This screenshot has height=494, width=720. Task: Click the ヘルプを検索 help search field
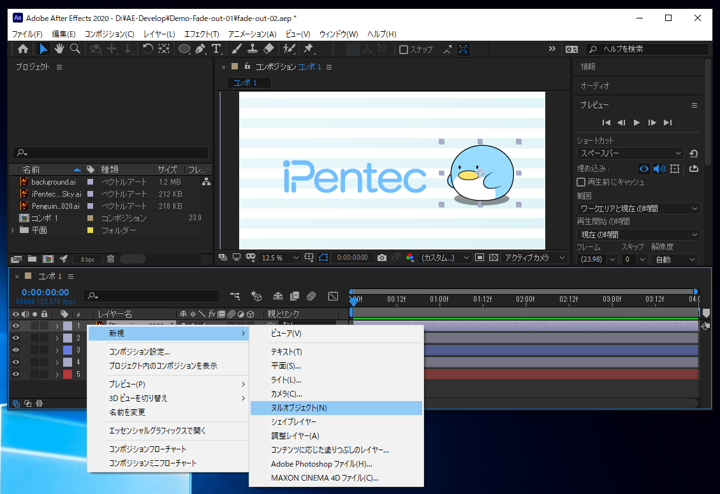(x=647, y=49)
